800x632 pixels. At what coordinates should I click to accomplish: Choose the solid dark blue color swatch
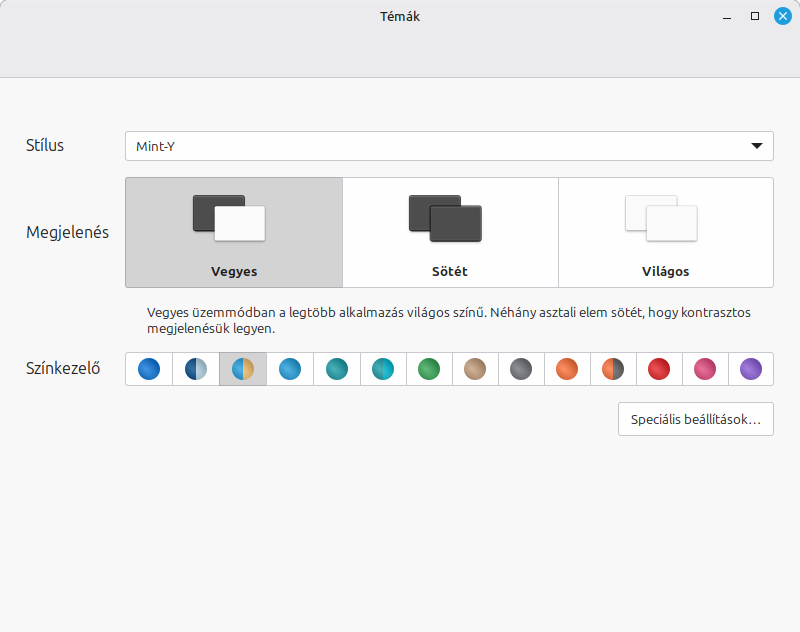click(x=149, y=369)
